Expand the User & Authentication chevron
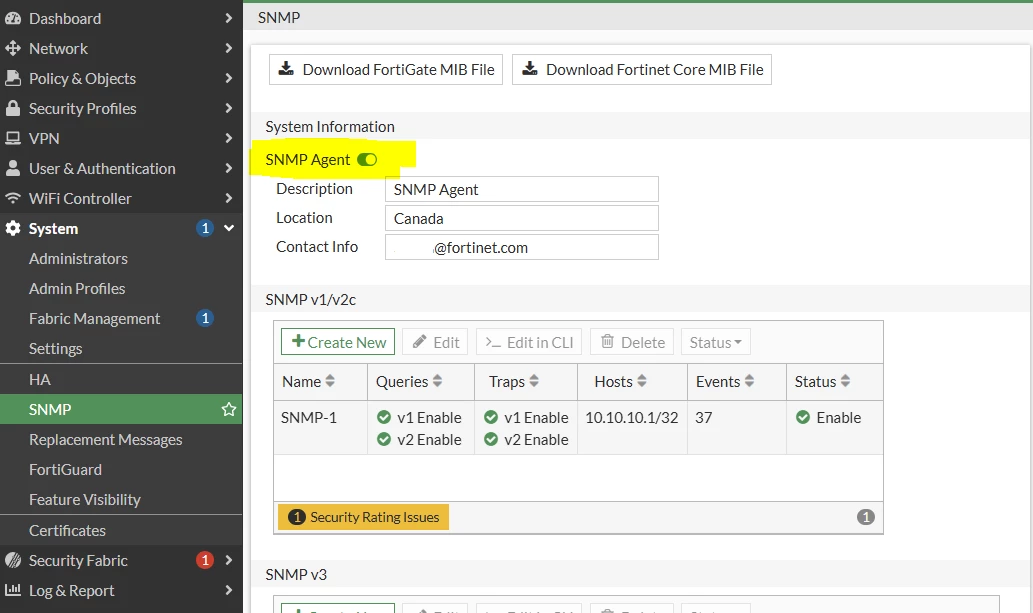The width and height of the screenshot is (1033, 613). (228, 168)
